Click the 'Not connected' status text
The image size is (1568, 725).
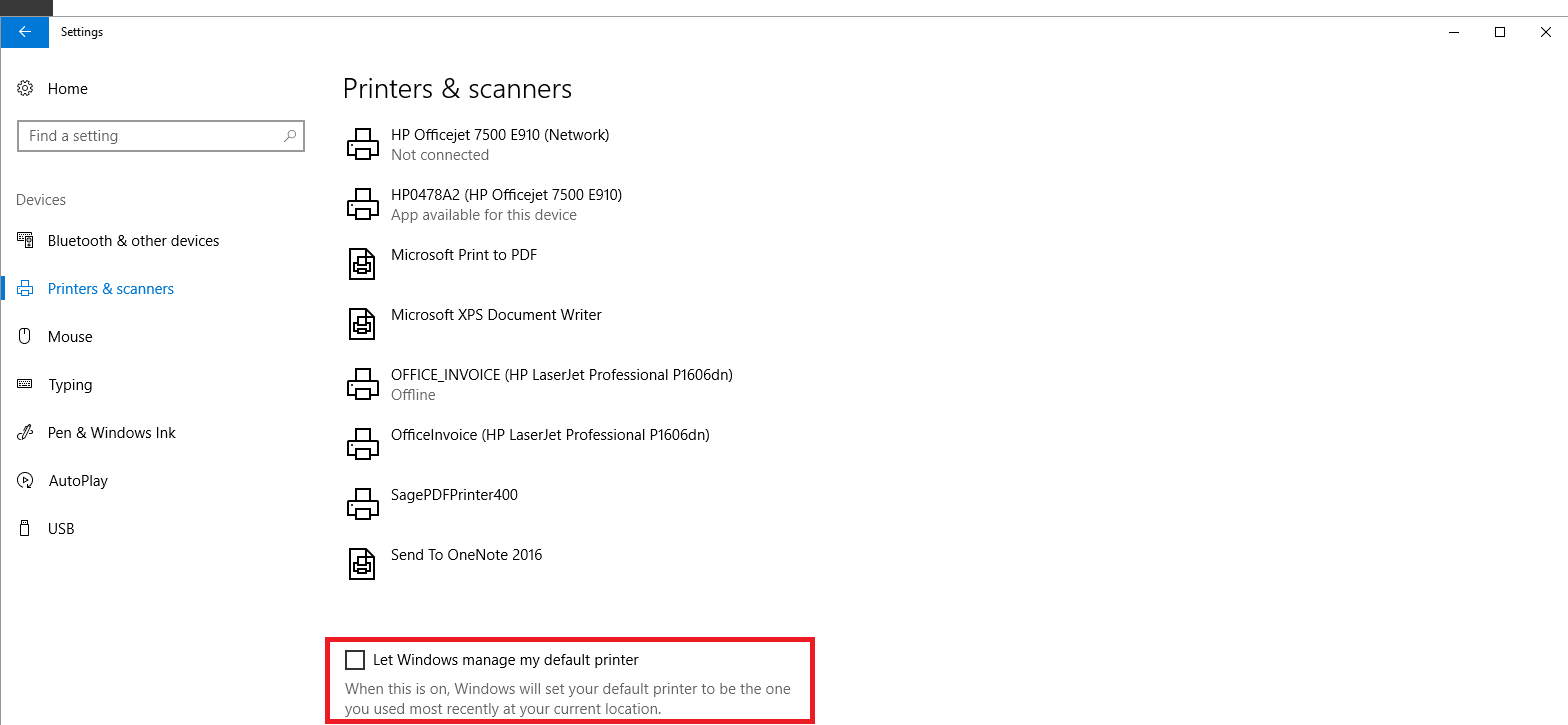pos(440,155)
